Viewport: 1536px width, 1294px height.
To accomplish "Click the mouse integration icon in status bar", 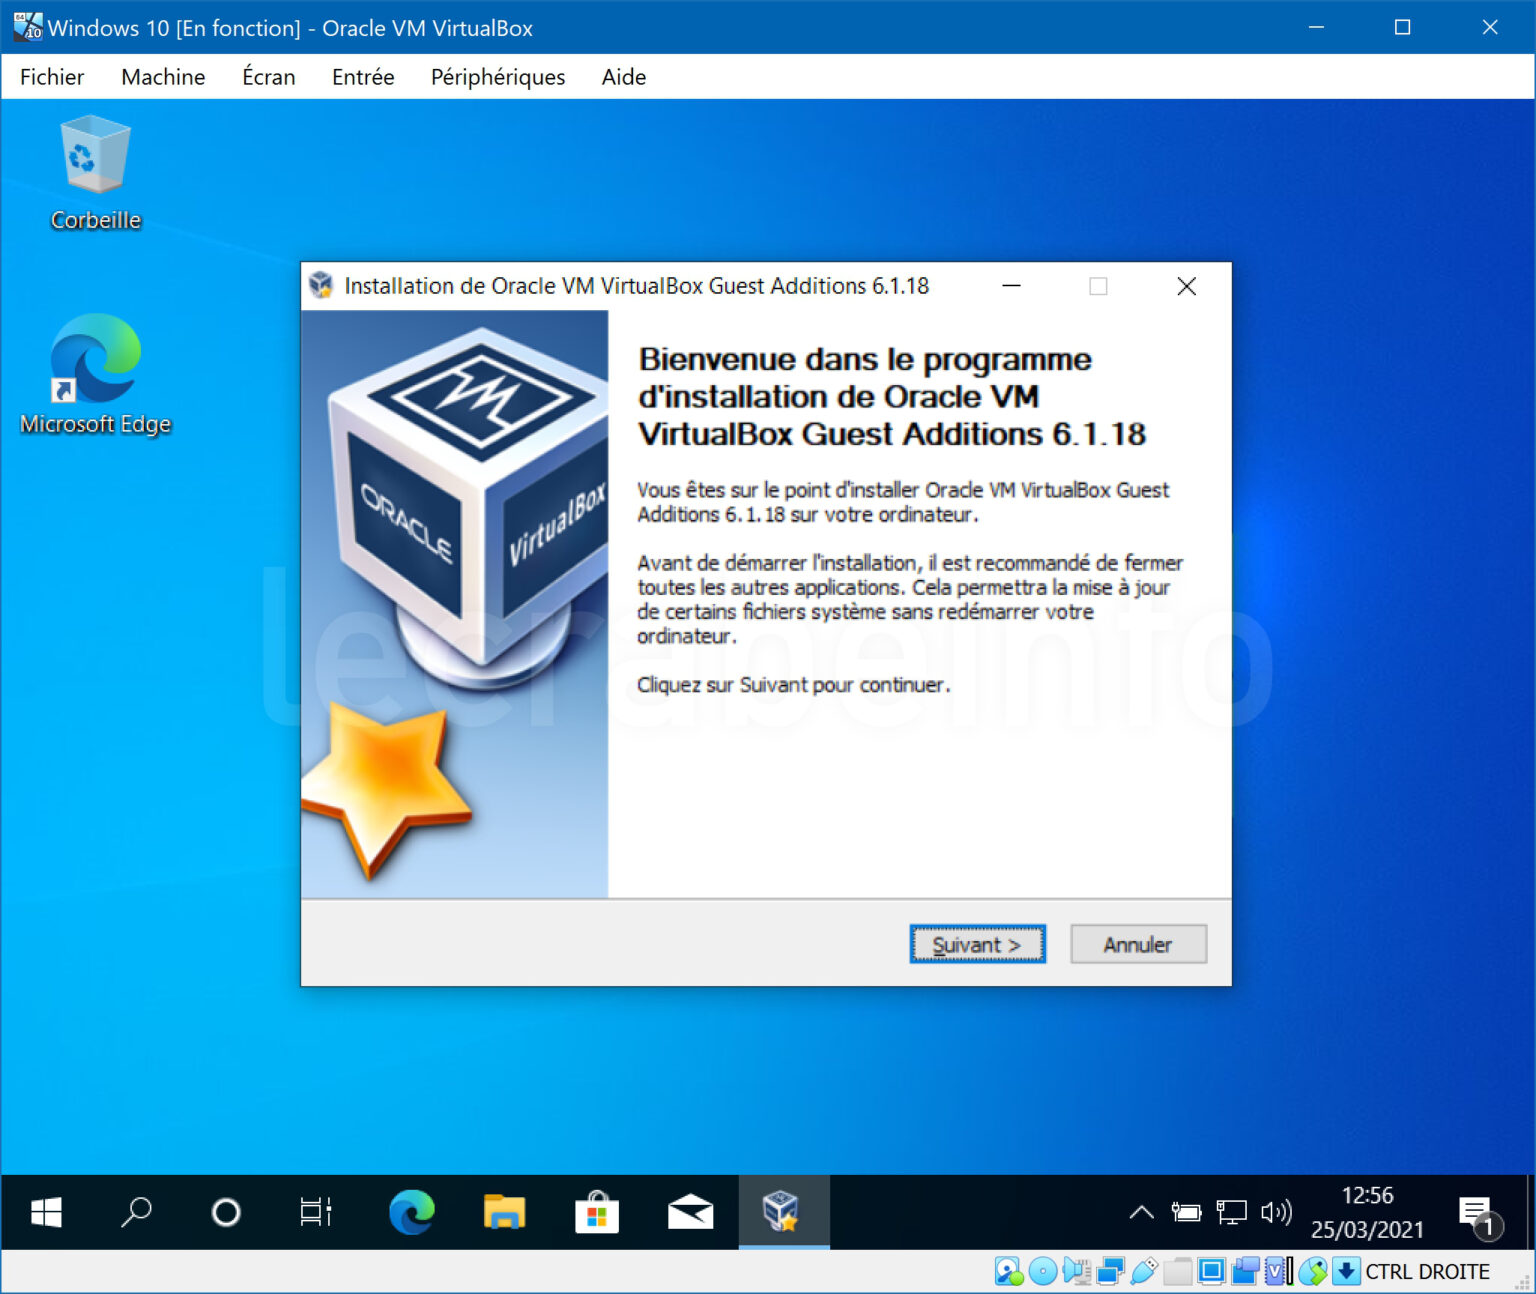I will tap(1312, 1272).
